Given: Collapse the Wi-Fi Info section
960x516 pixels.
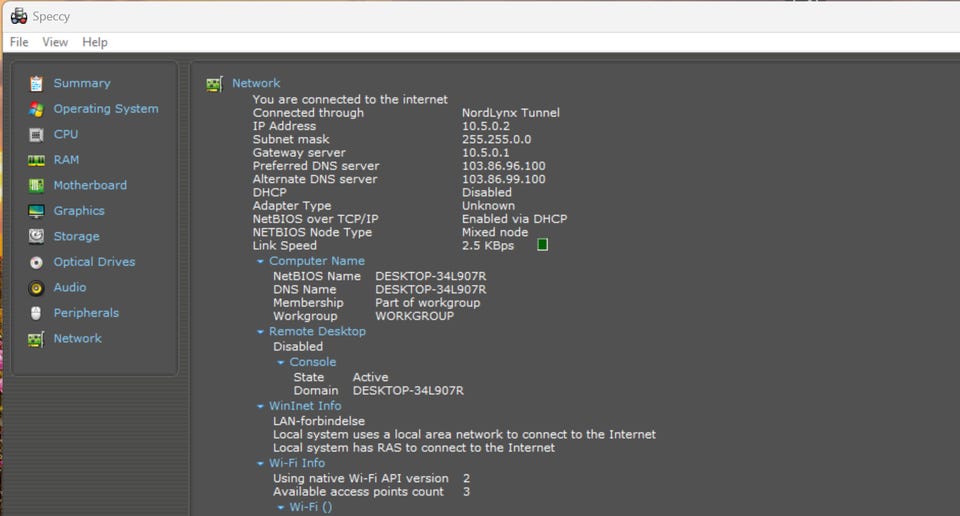Looking at the screenshot, I should (260, 463).
